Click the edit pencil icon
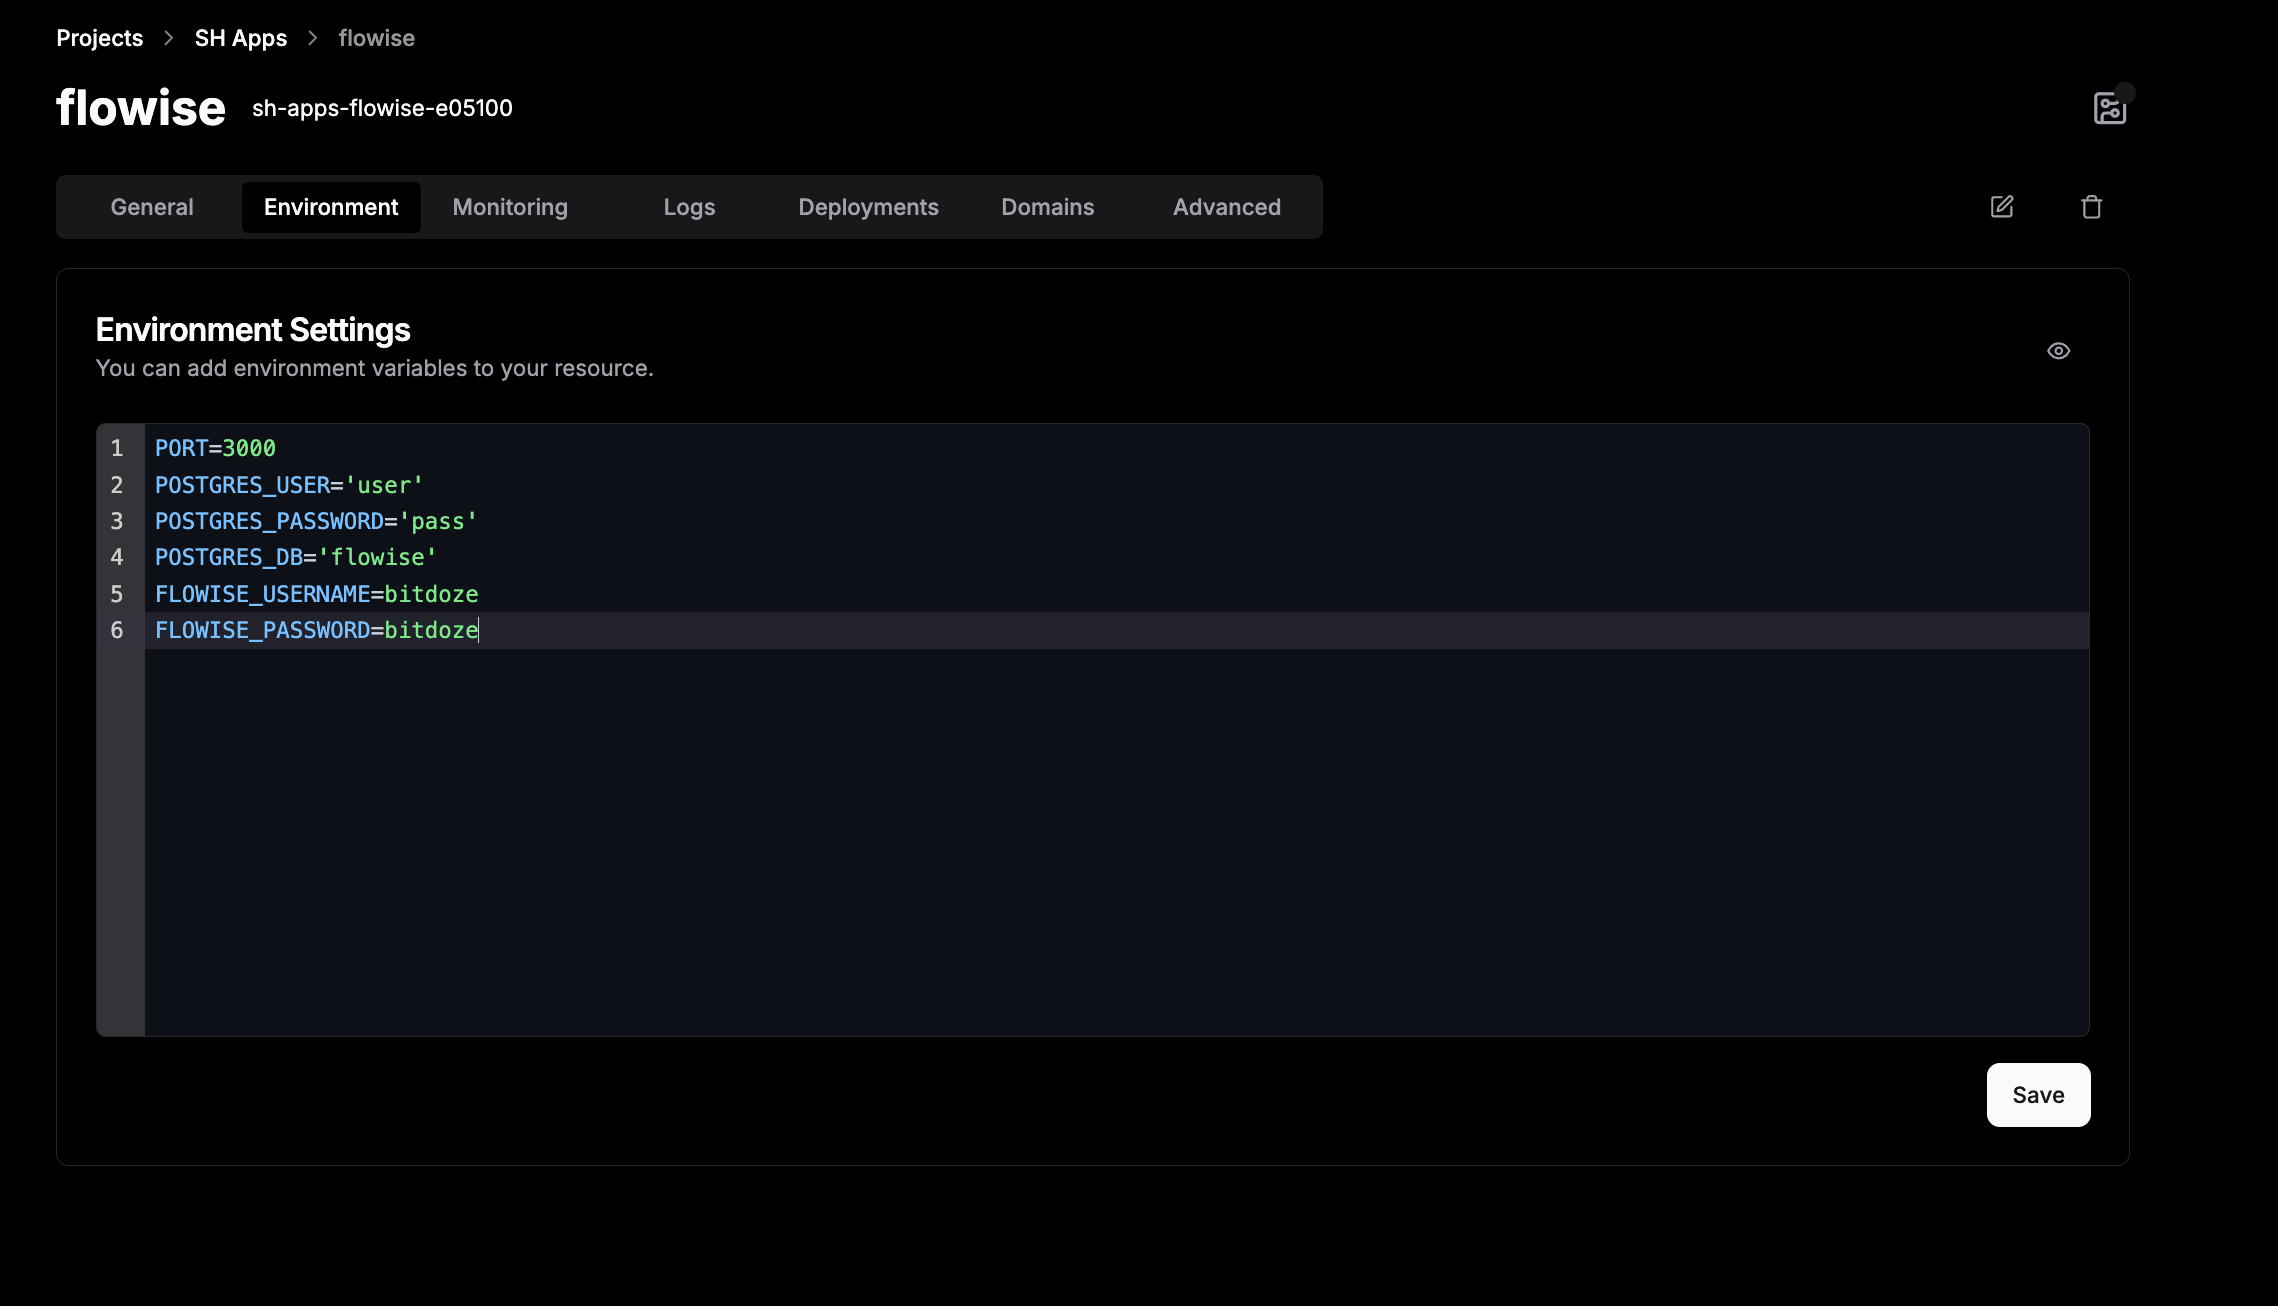 [x=2001, y=207]
